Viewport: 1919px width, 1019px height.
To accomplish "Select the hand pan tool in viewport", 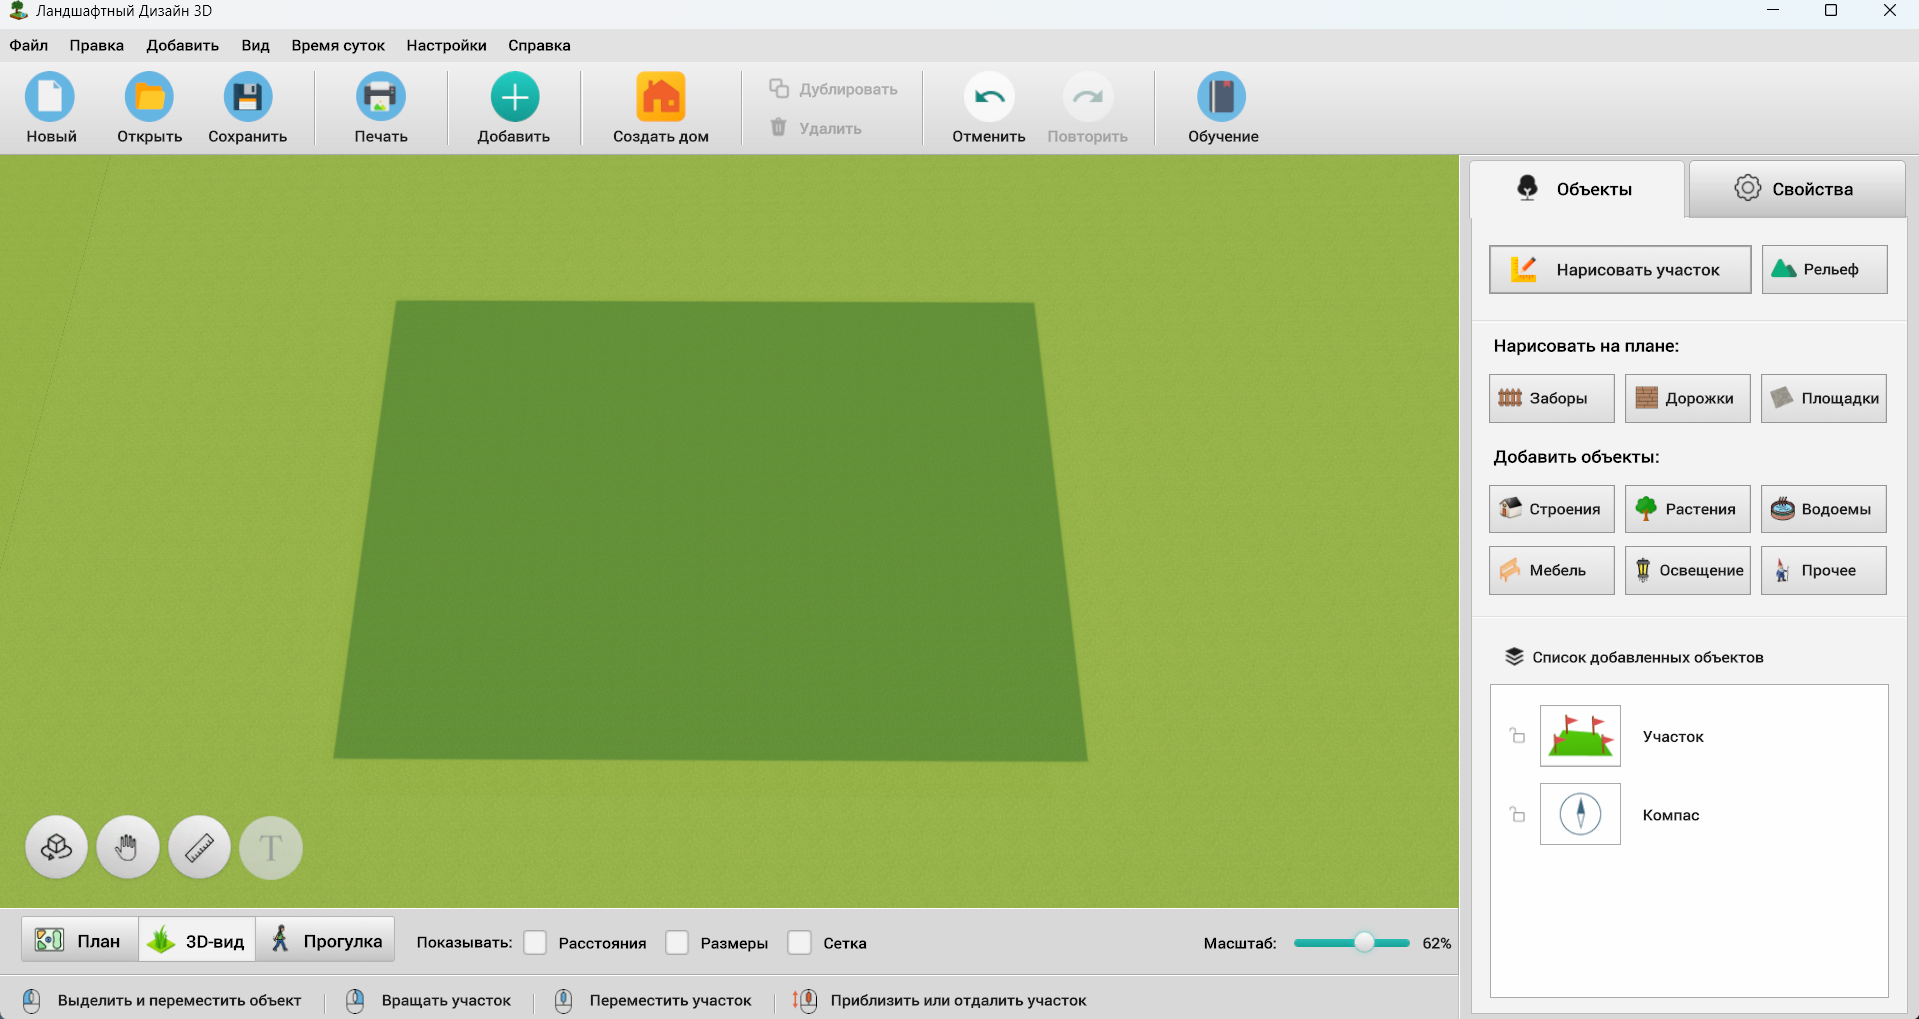I will 127,848.
